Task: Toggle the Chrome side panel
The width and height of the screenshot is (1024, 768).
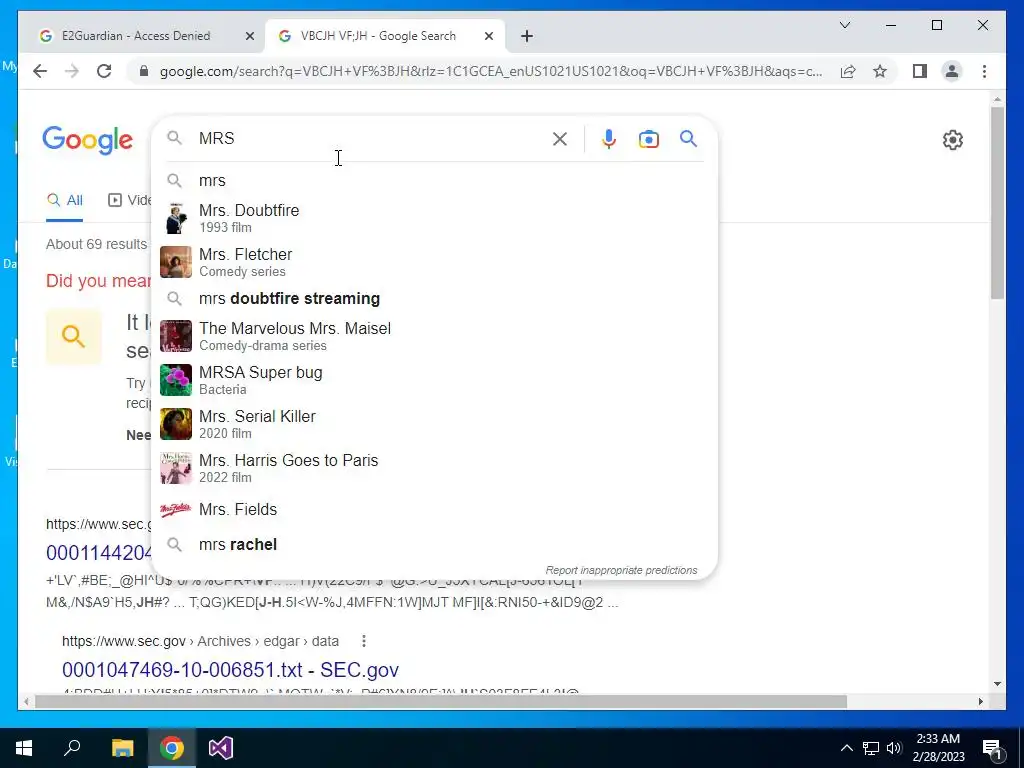Action: (920, 71)
